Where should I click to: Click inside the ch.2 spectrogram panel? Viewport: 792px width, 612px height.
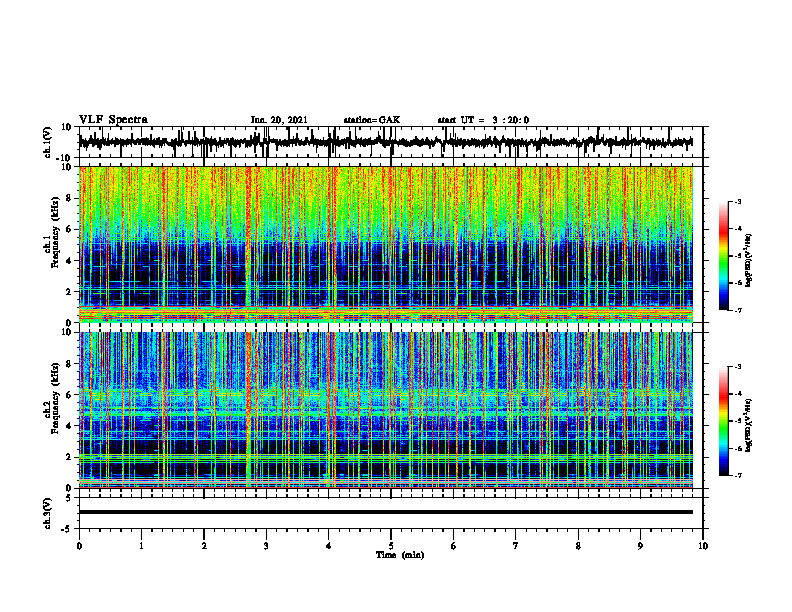point(385,410)
